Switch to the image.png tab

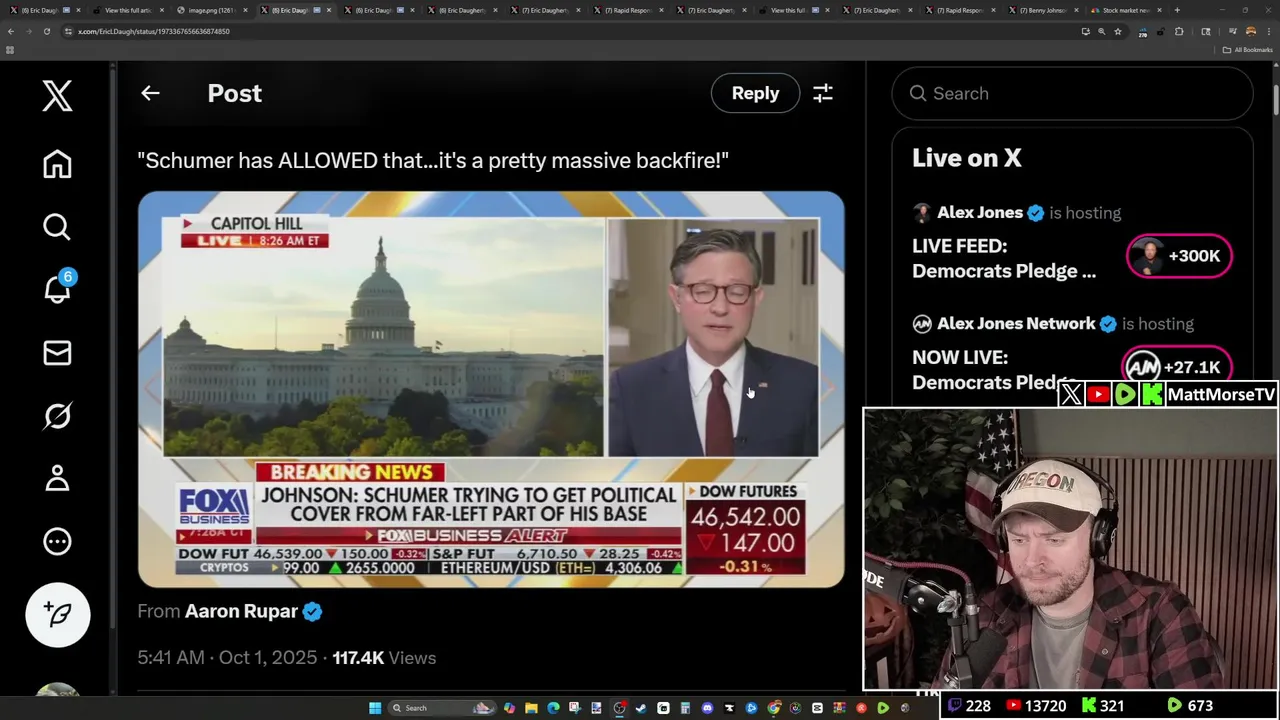tap(210, 10)
